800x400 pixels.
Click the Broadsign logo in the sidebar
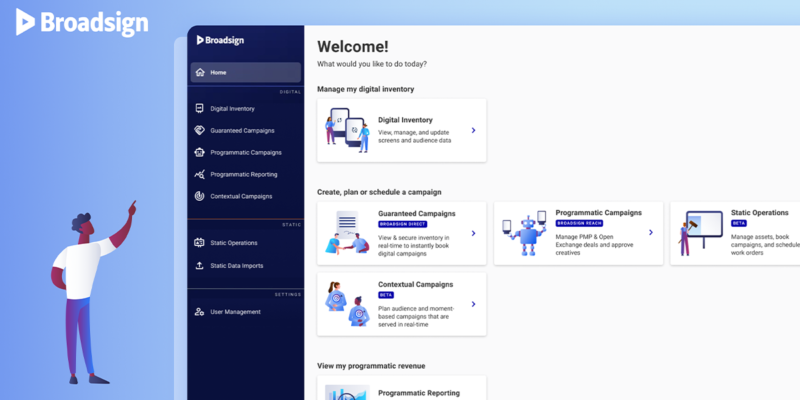click(x=220, y=40)
